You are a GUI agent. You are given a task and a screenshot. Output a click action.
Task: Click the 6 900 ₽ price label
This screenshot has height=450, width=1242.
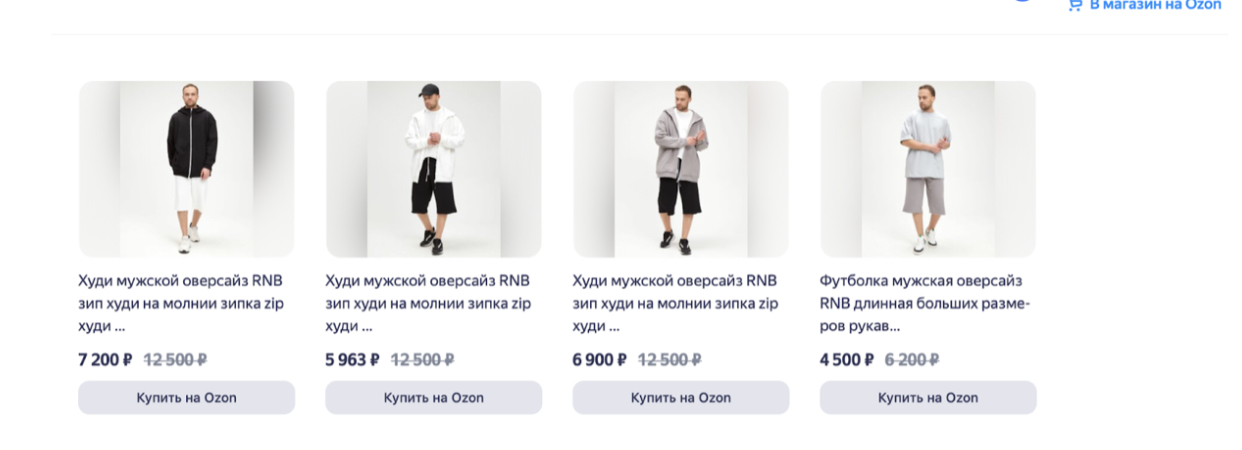pyautogui.click(x=599, y=360)
